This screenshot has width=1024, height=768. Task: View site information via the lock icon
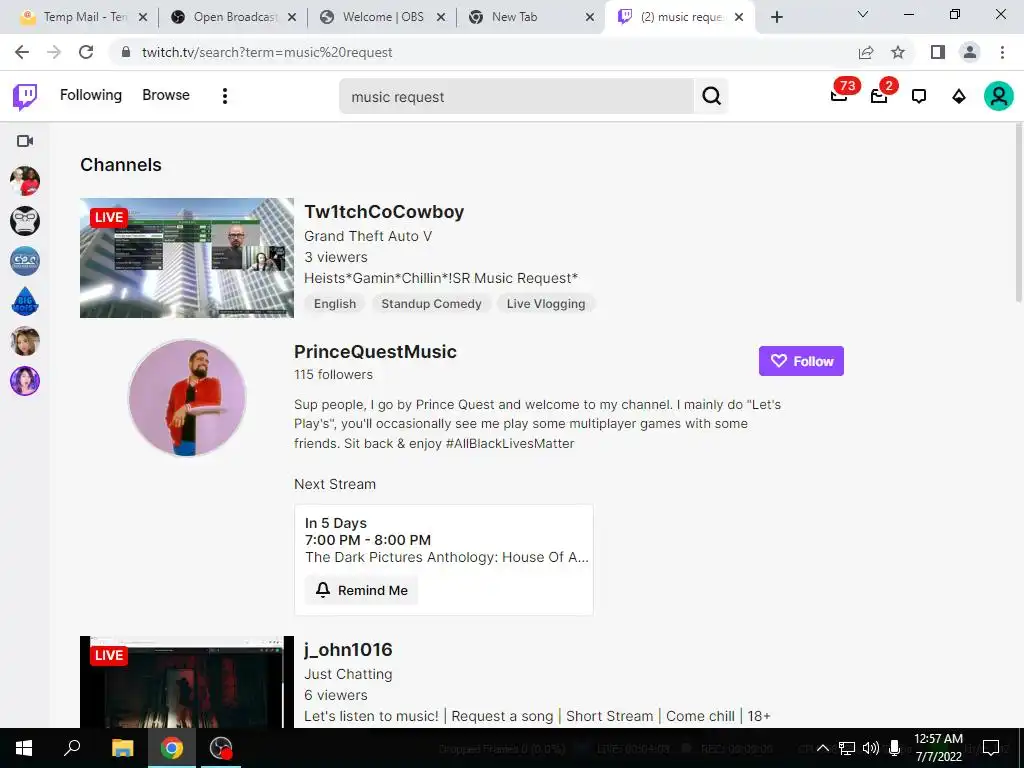[x=127, y=52]
